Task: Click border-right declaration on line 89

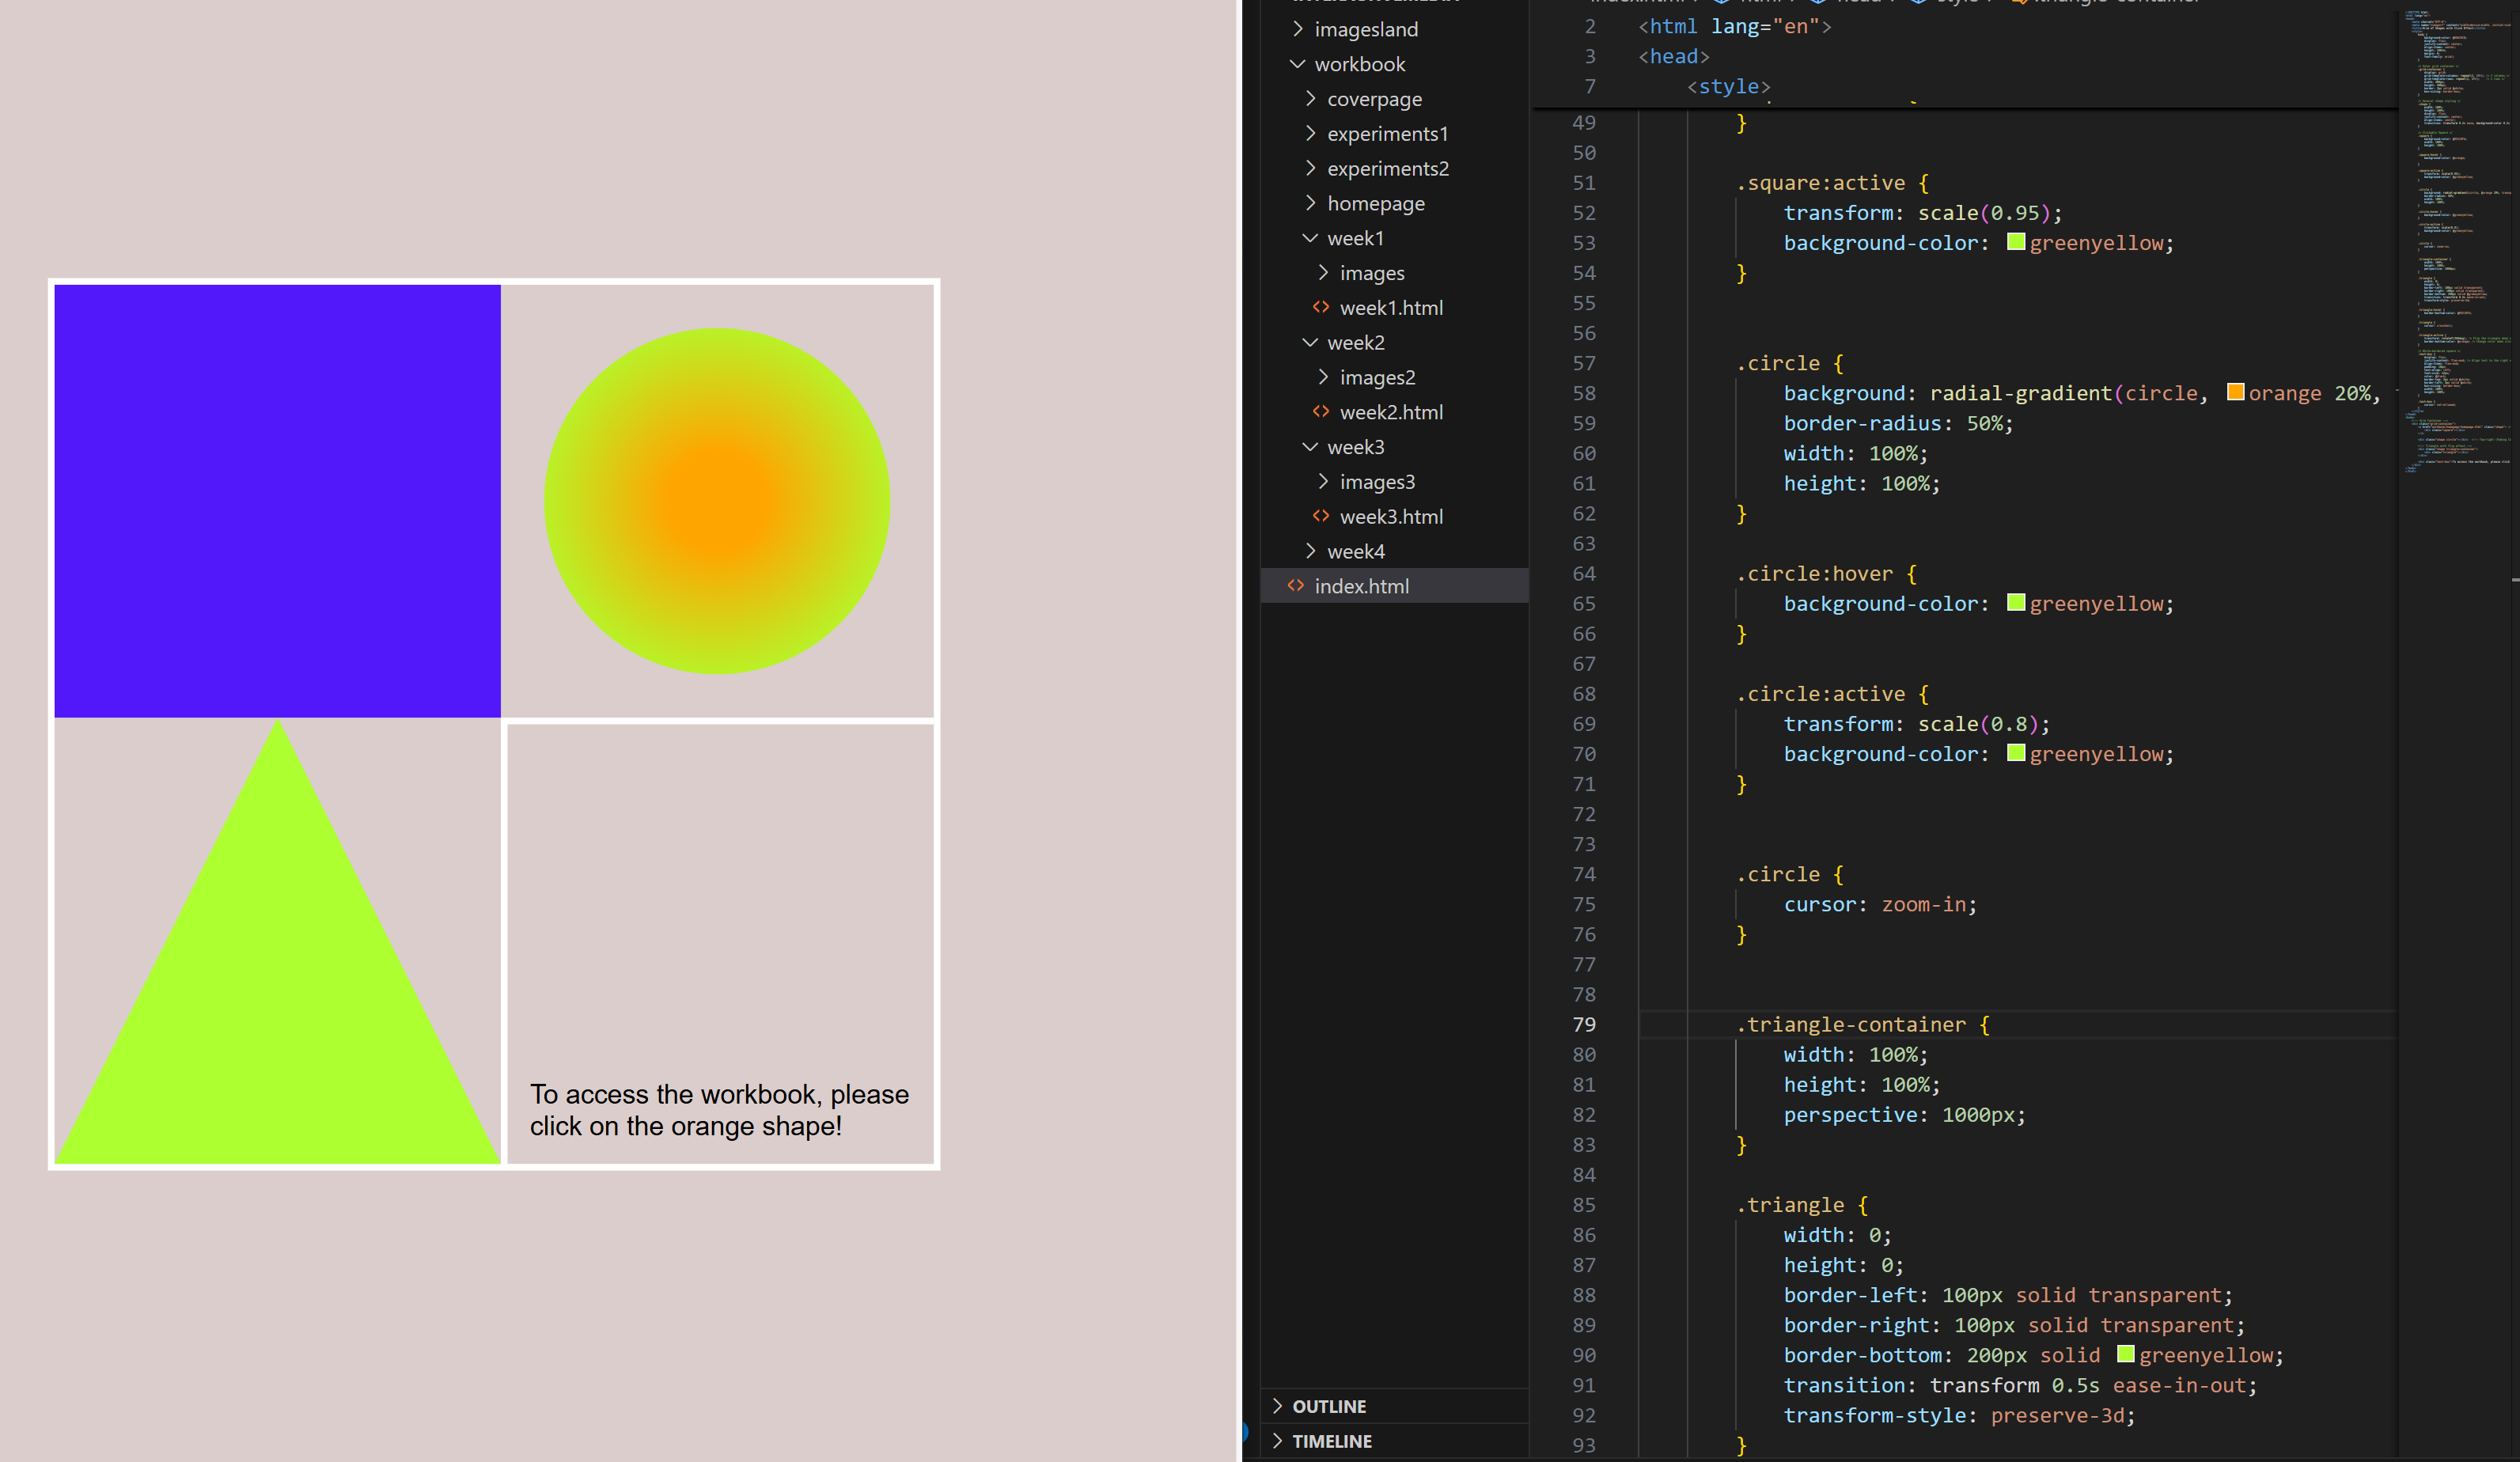Action: [x=2014, y=1326]
